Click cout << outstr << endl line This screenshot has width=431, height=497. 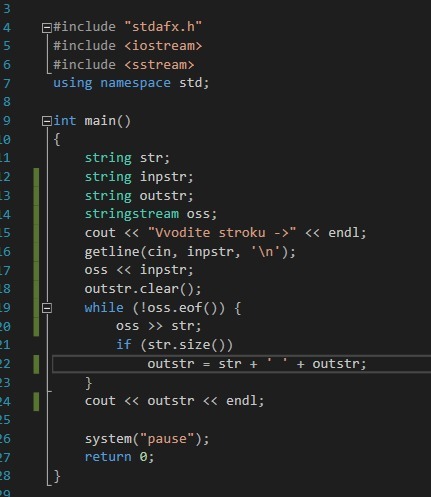tap(174, 401)
